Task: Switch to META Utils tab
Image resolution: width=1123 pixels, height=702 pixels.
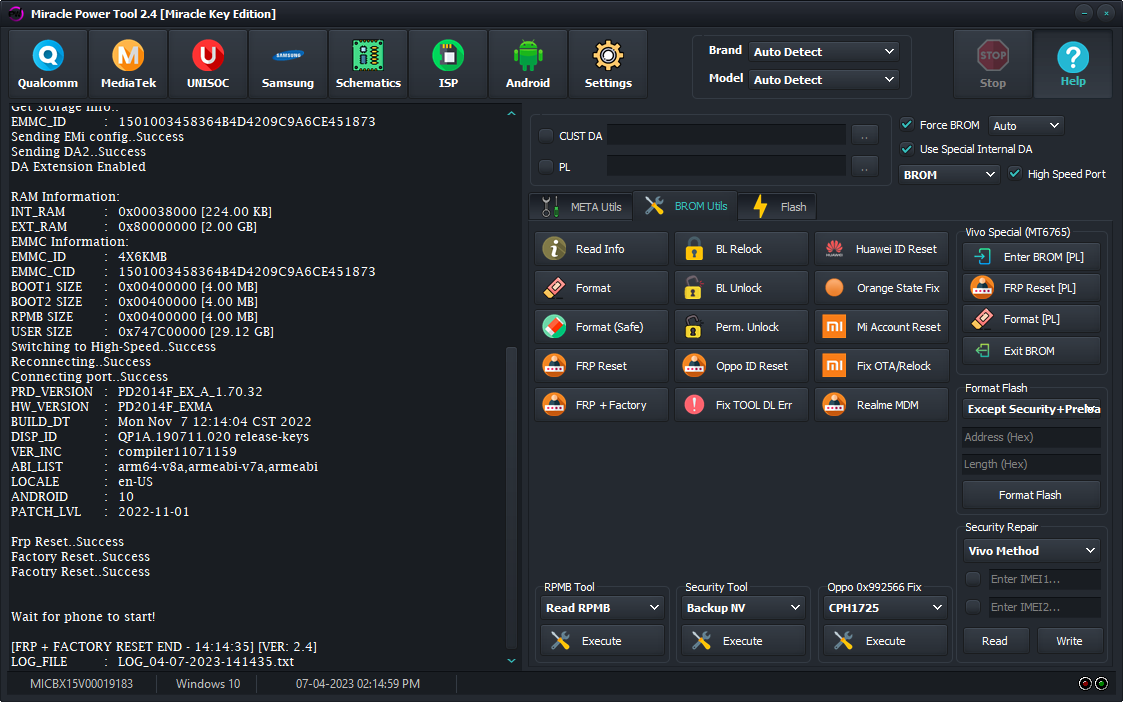Action: 582,206
